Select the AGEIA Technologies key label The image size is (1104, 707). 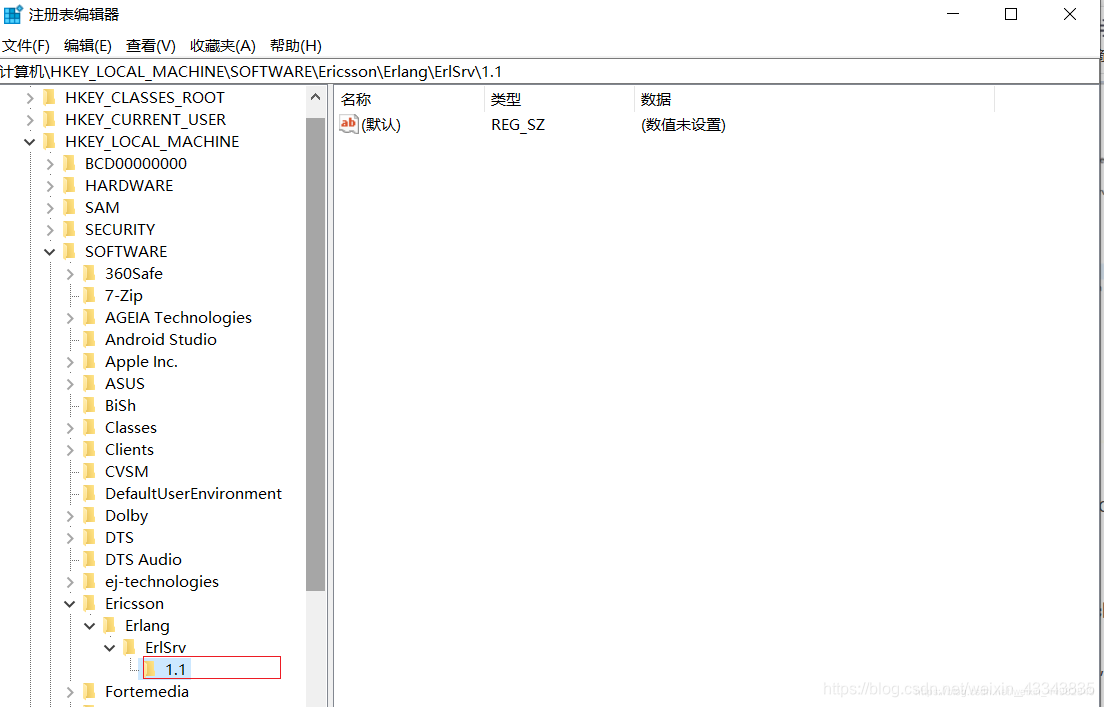pyautogui.click(x=178, y=318)
